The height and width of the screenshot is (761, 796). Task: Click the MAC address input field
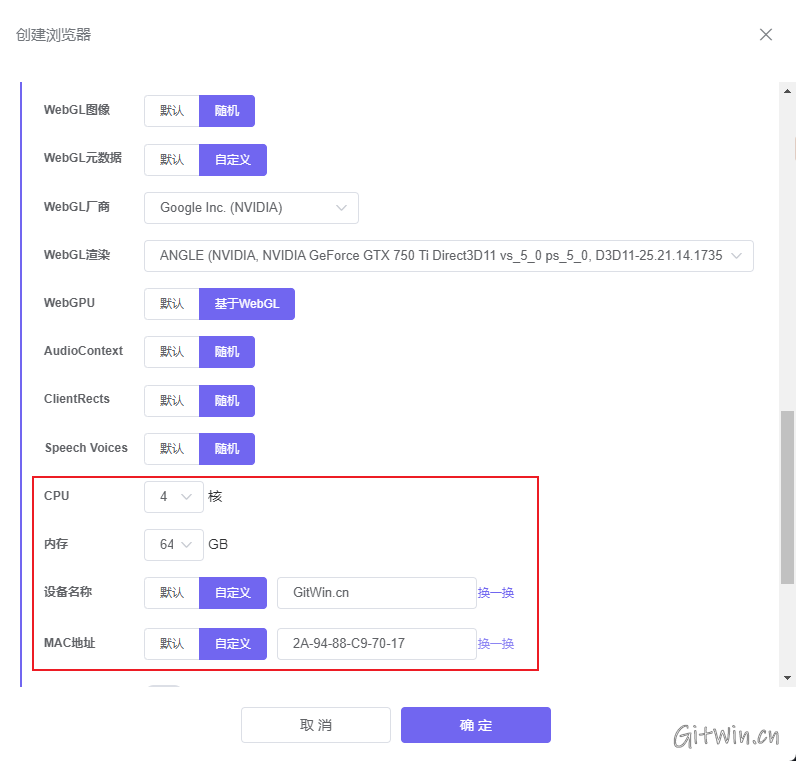(376, 644)
